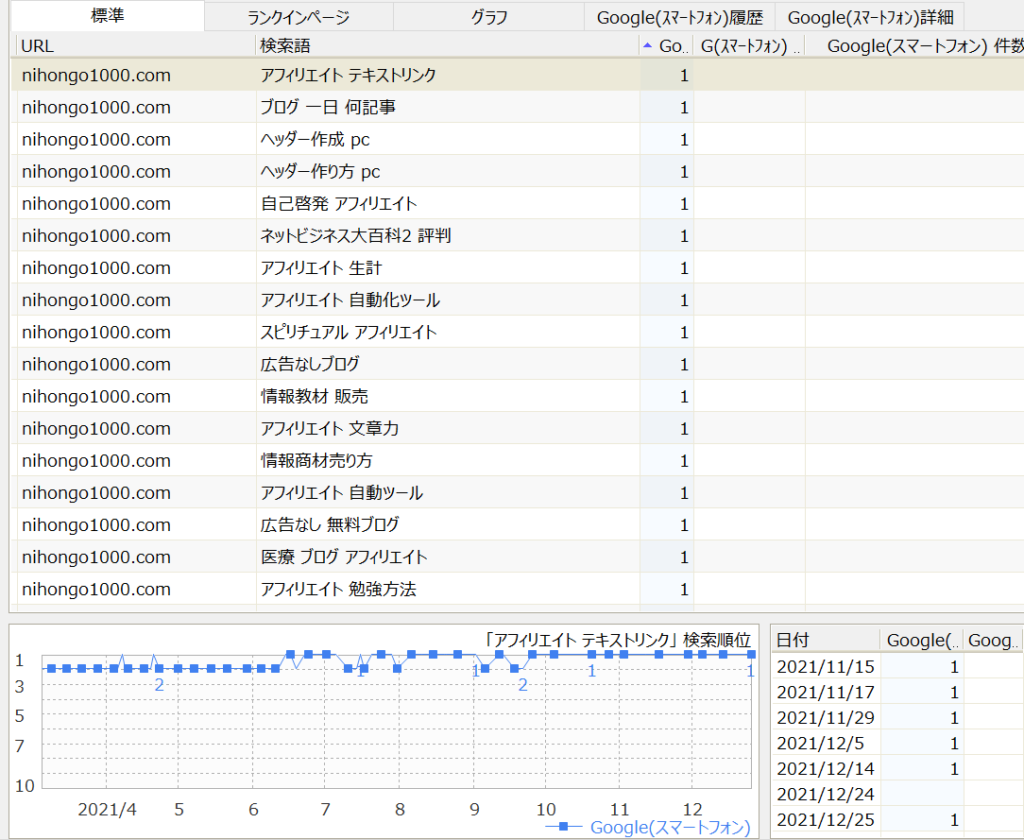Select the row アフィリエイト 勉強方法
Screen dimensions: 1024x840
point(517,589)
